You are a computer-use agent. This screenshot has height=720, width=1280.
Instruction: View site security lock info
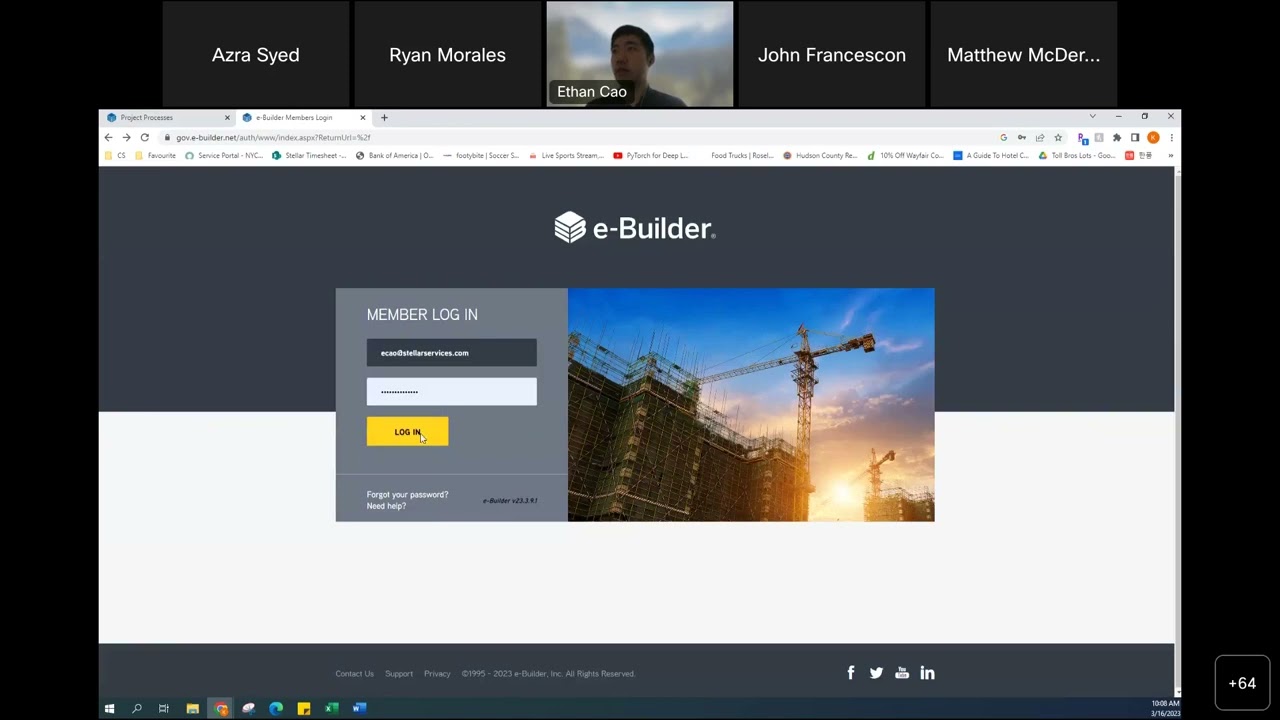click(x=167, y=138)
